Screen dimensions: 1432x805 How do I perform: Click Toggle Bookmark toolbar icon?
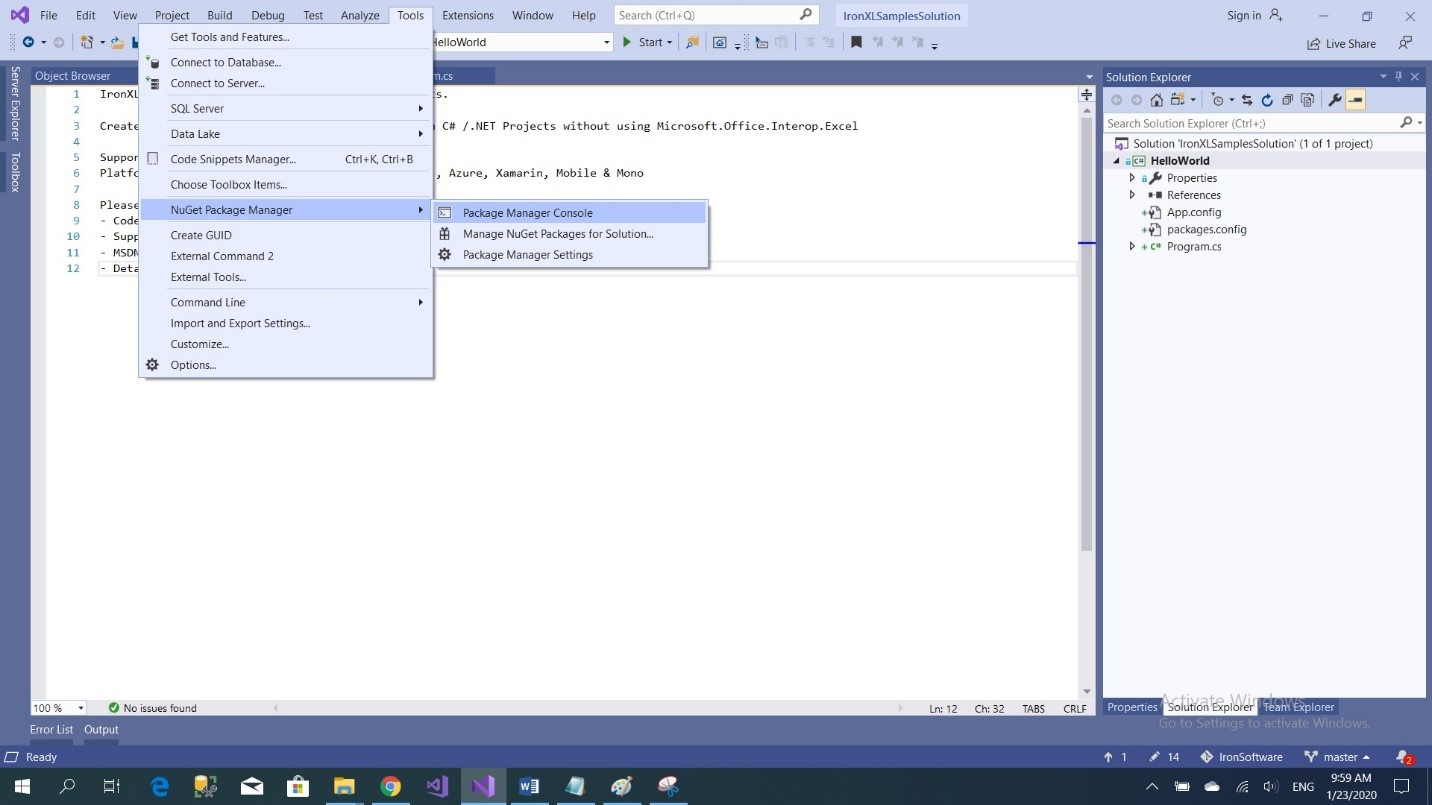tap(856, 42)
